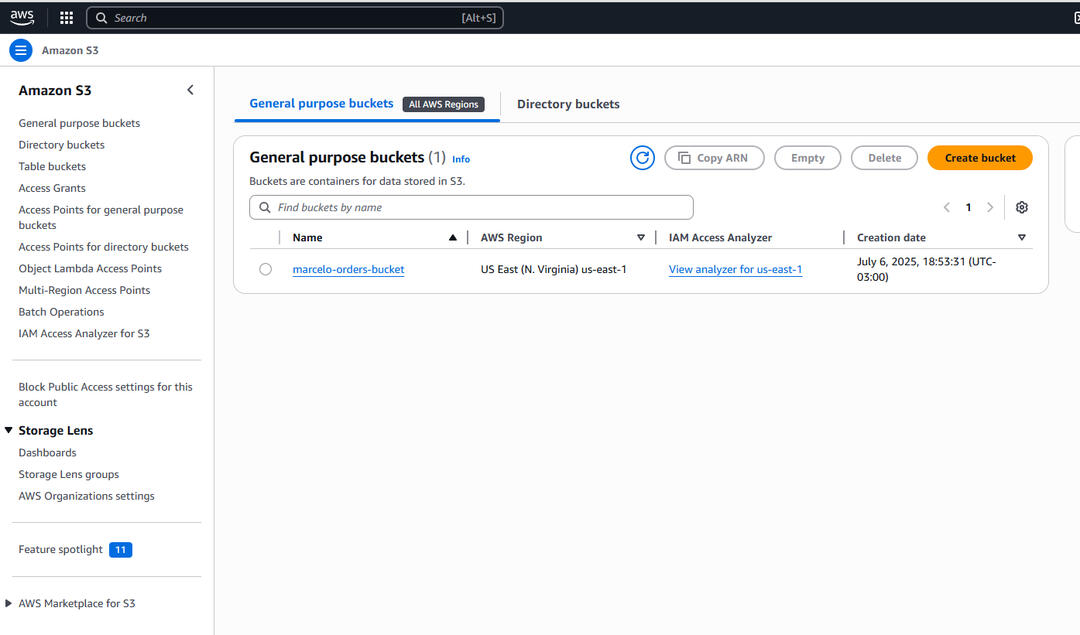This screenshot has width=1080, height=635.
Task: Sort buckets by Name column arrow
Action: point(453,238)
